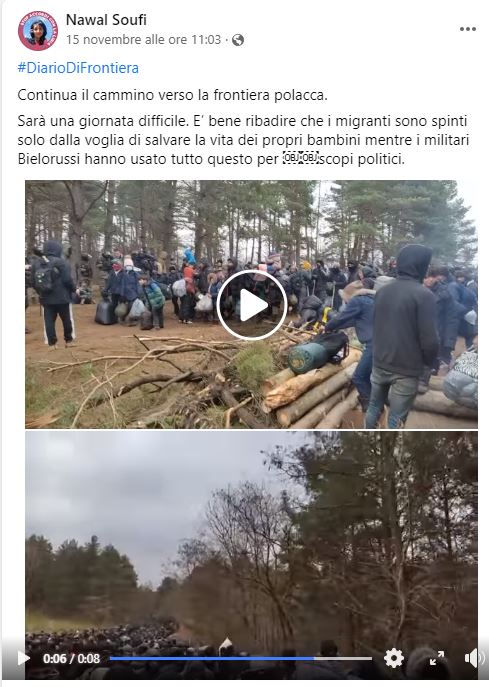Image resolution: width=489 pixels, height=687 pixels.
Task: Open the first video thumbnail showing the log pile
Action: pyautogui.click(x=251, y=304)
